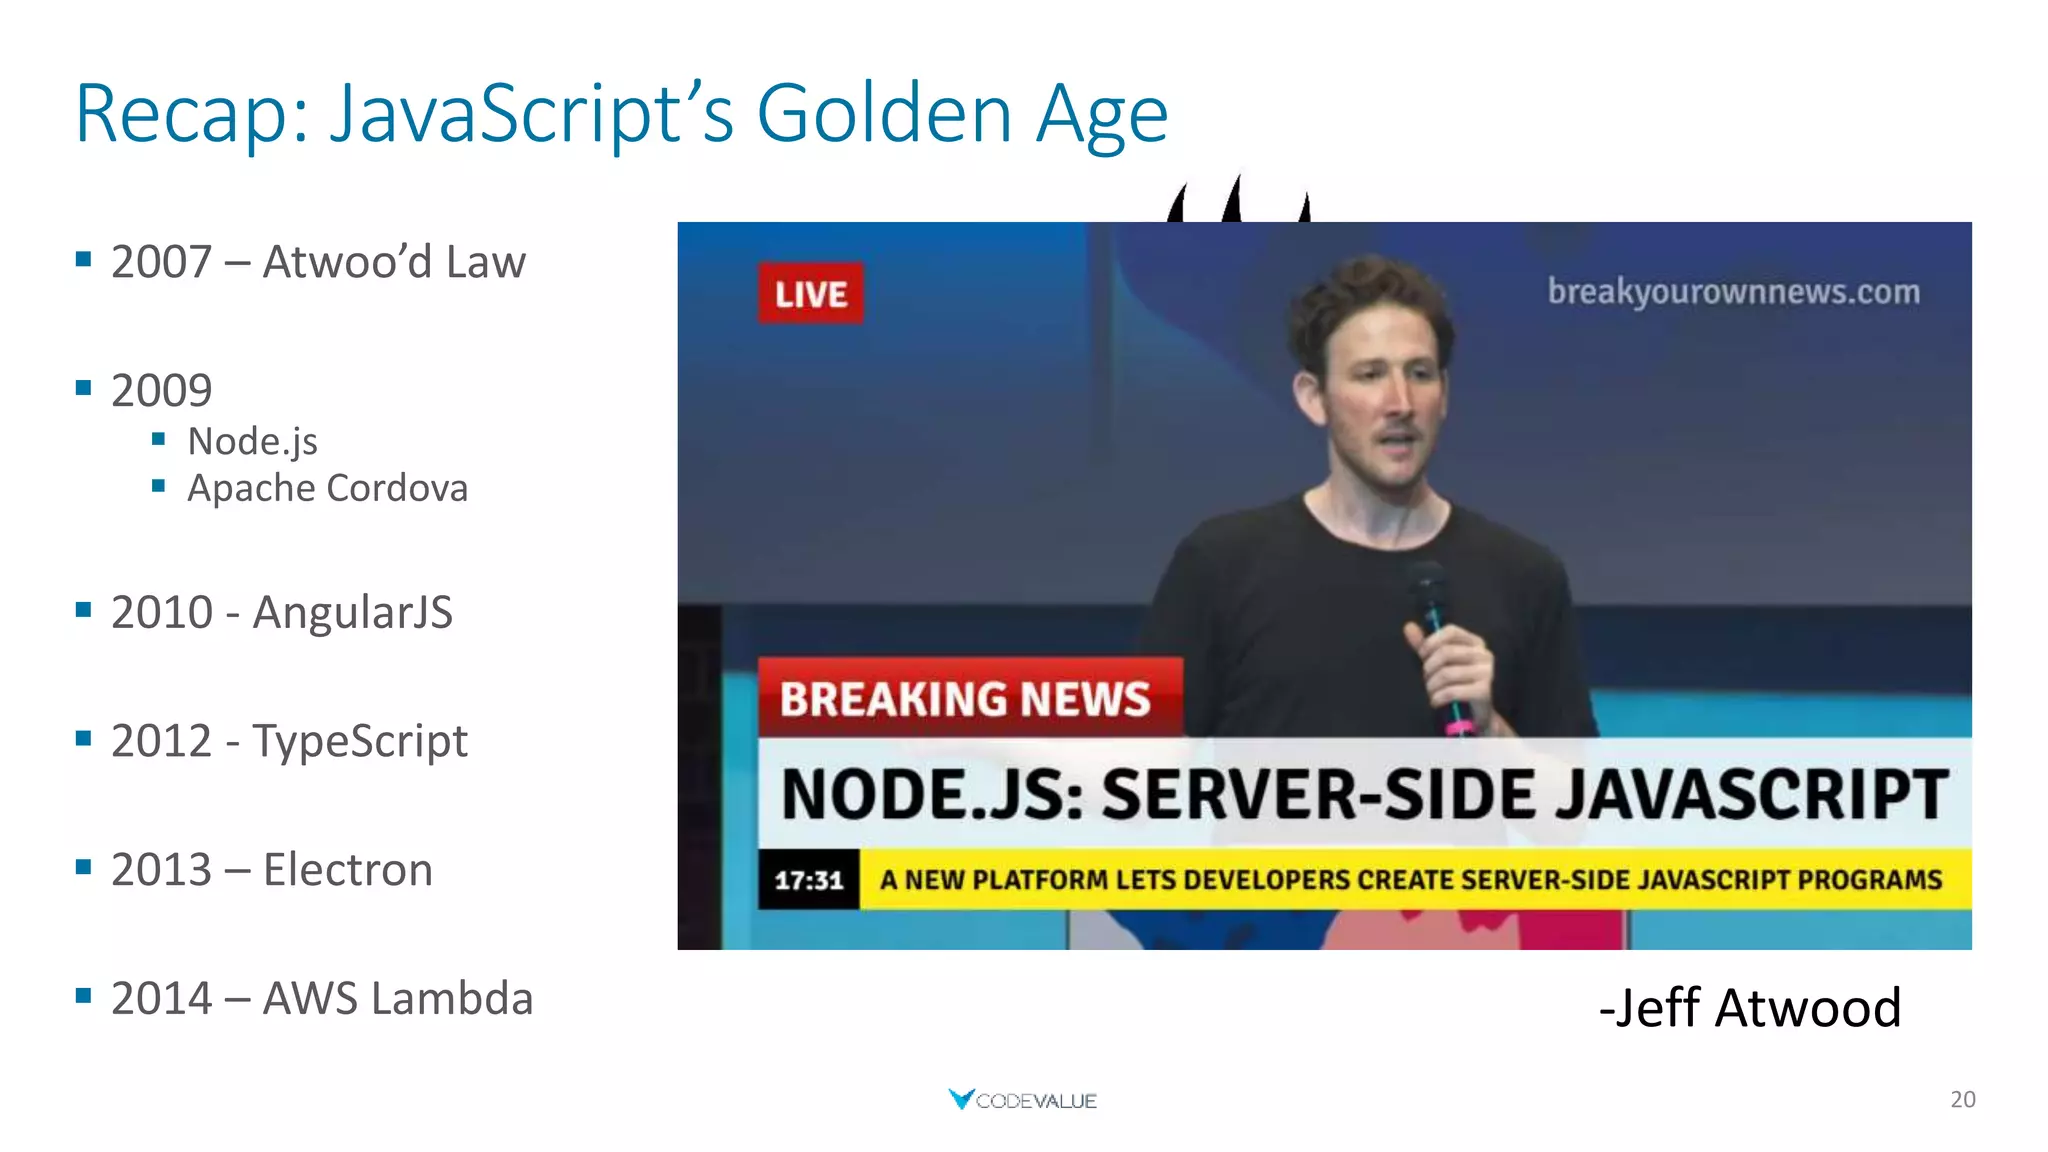The width and height of the screenshot is (2048, 1152).
Task: Click the CodeValue logo in the footer
Action: click(x=1022, y=1099)
